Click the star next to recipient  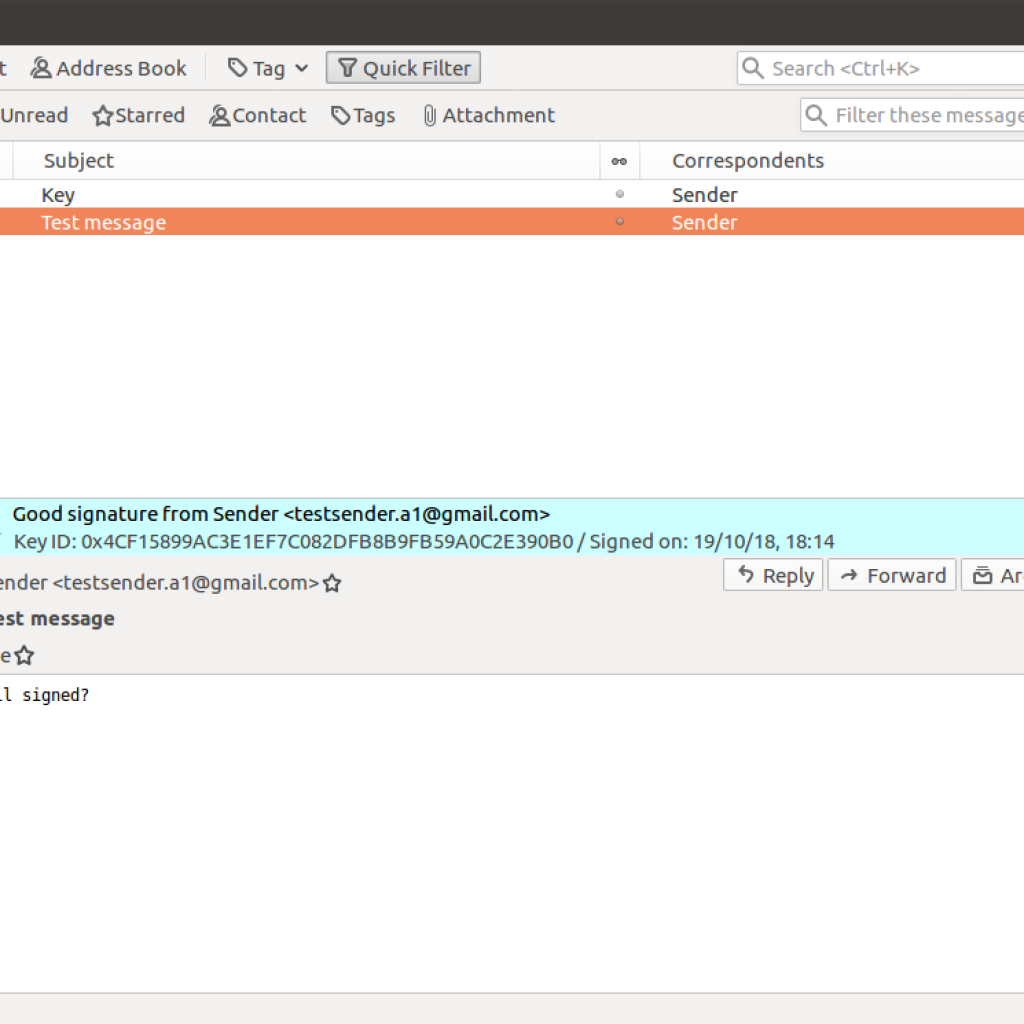24,656
